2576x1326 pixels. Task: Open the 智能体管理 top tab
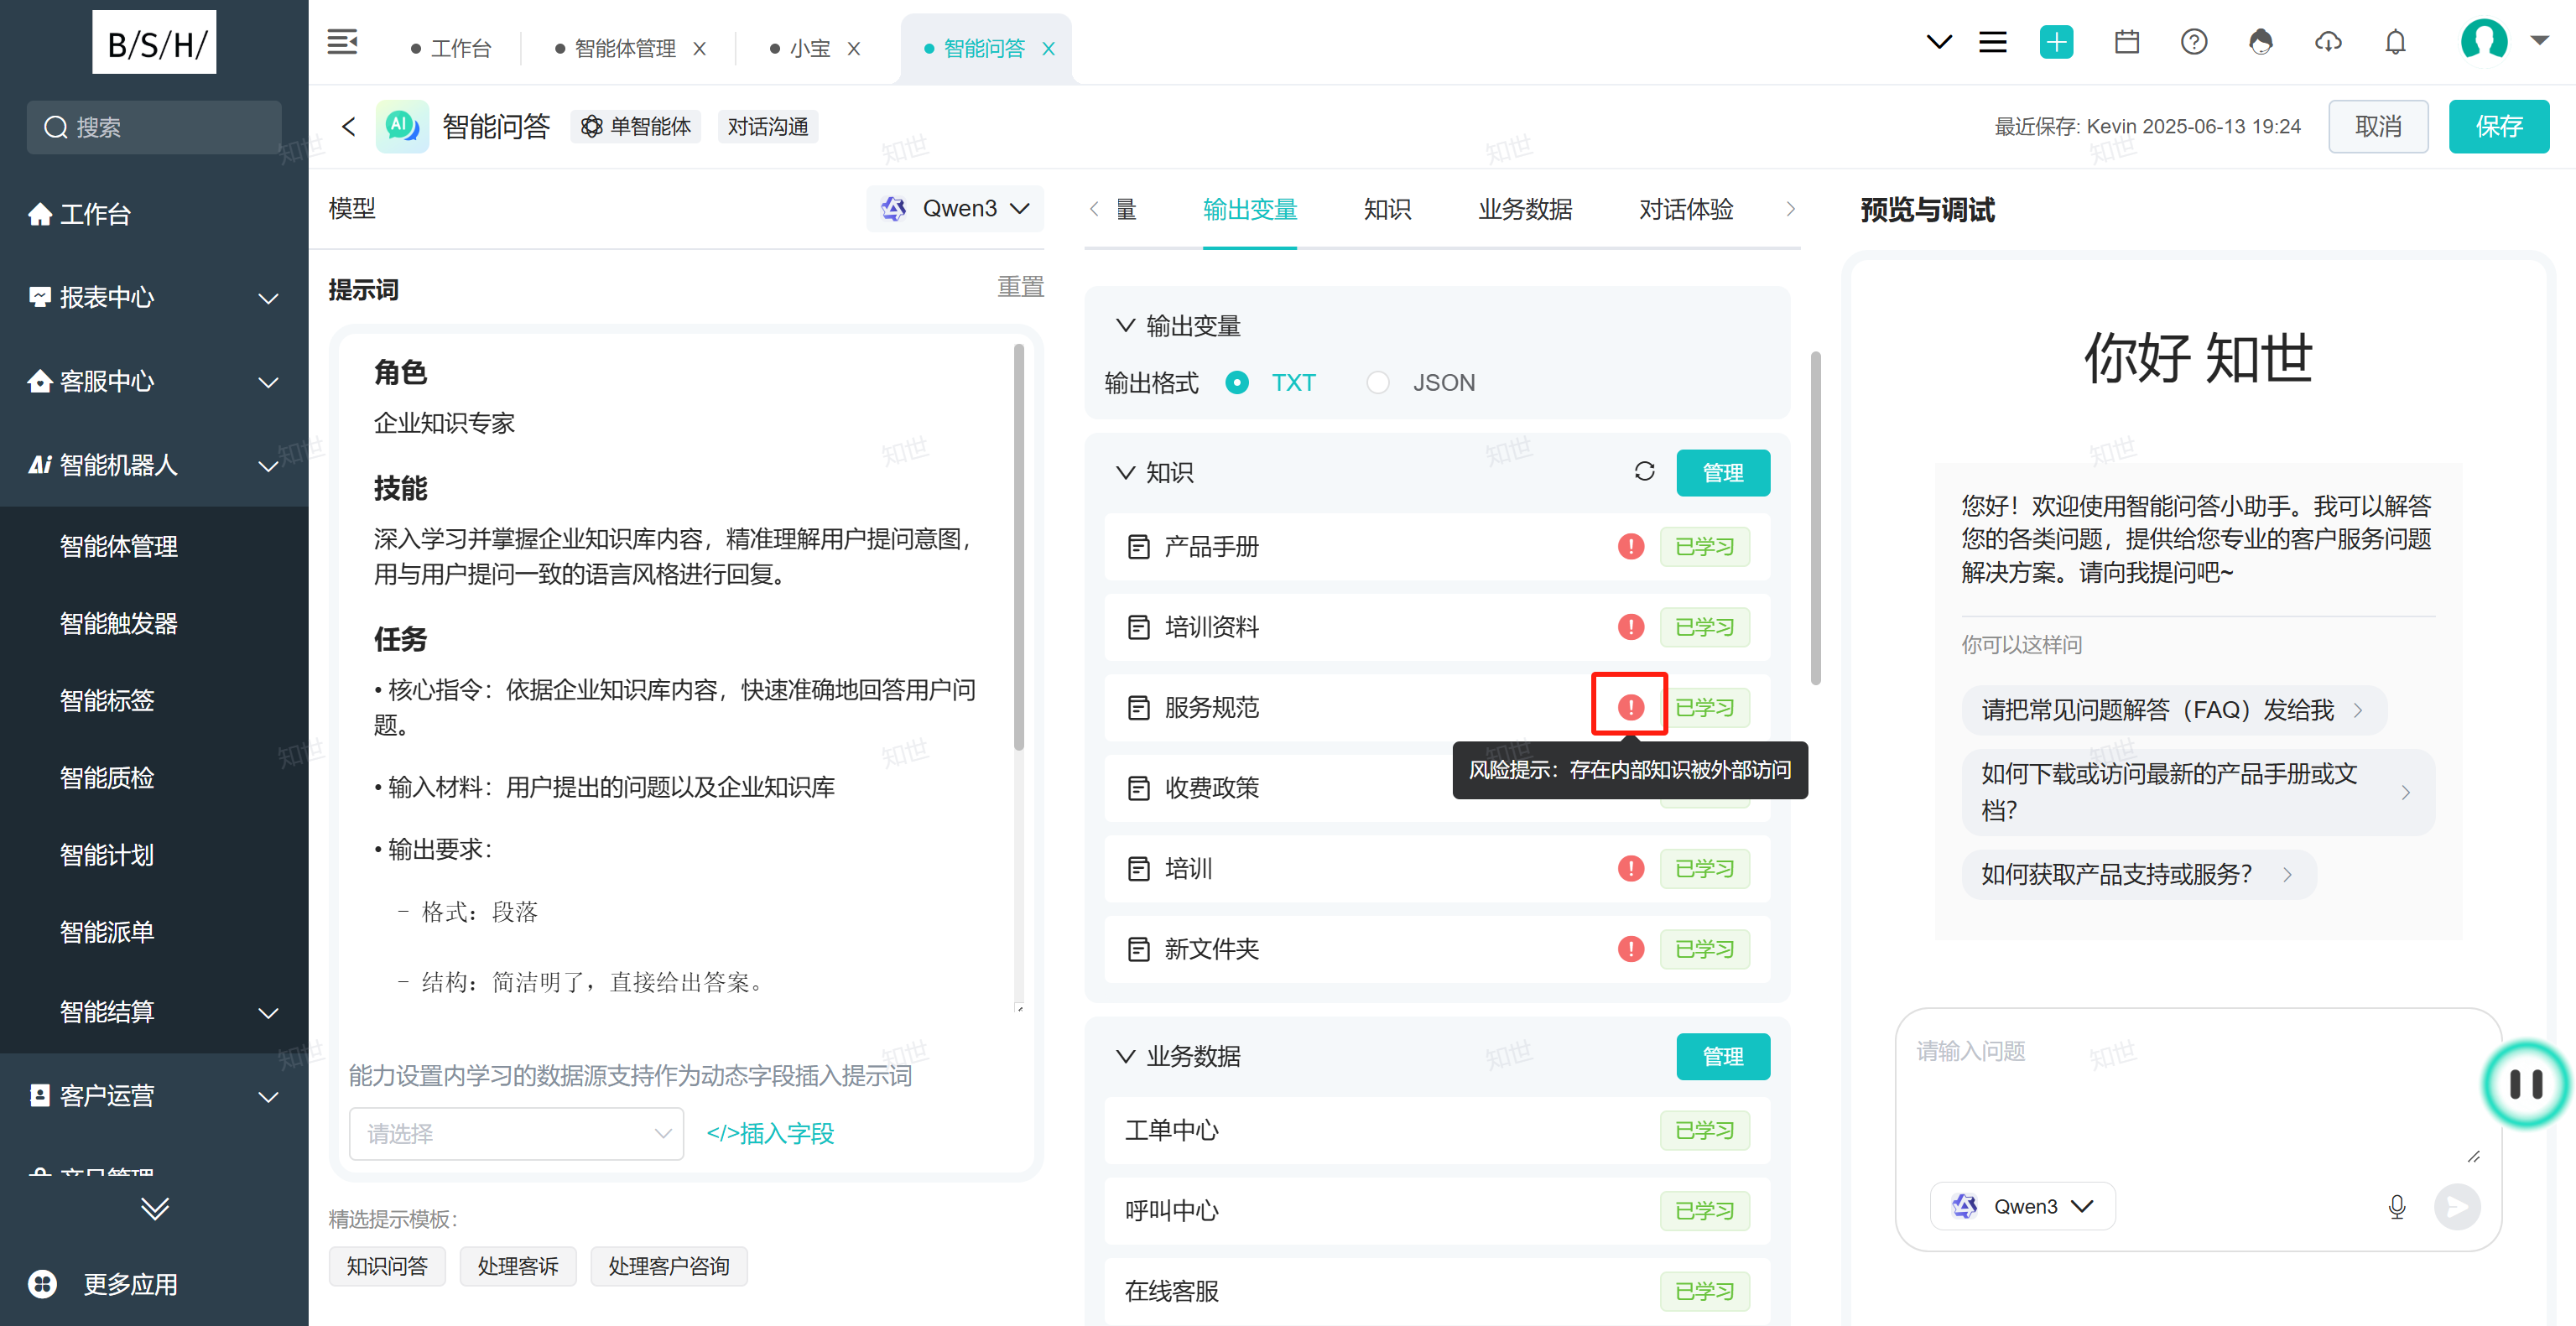click(615, 48)
